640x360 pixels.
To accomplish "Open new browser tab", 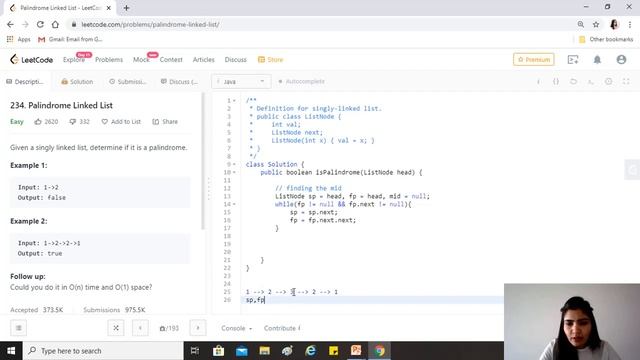I will 127,8.
